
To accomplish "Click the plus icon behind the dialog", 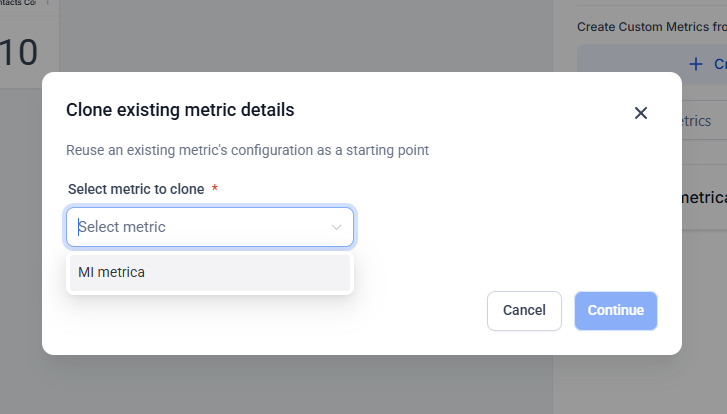I will point(697,64).
